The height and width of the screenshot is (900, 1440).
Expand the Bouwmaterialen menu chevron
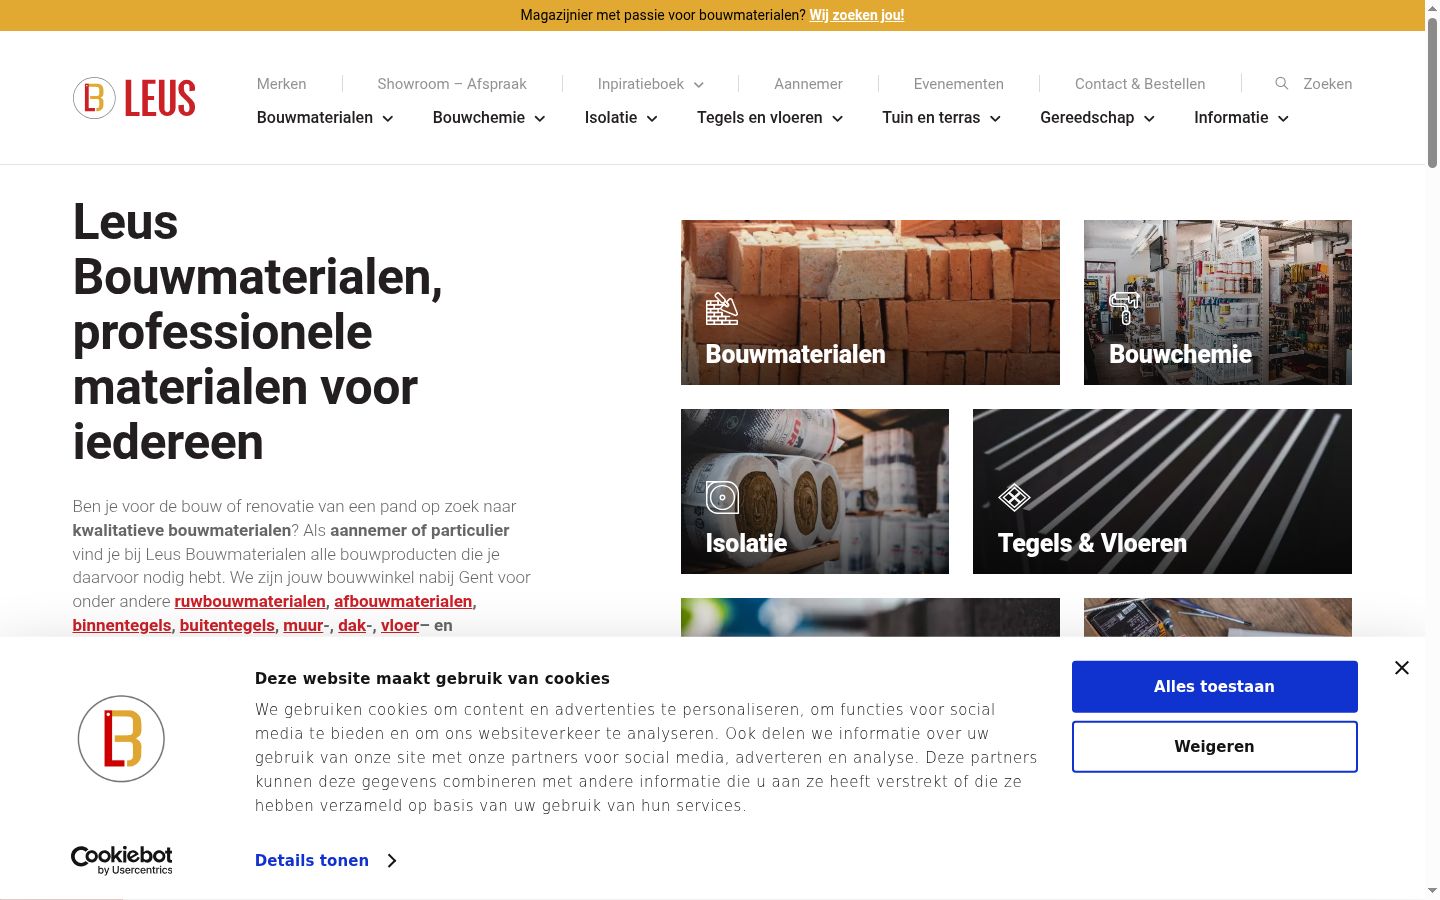388,118
